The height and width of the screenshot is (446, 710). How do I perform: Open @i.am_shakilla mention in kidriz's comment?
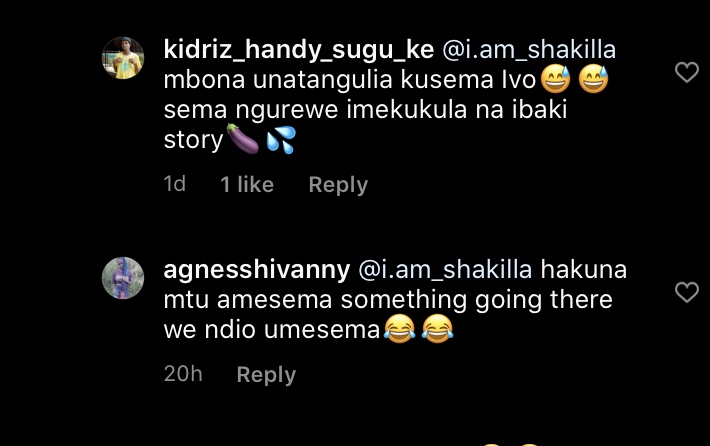[529, 50]
